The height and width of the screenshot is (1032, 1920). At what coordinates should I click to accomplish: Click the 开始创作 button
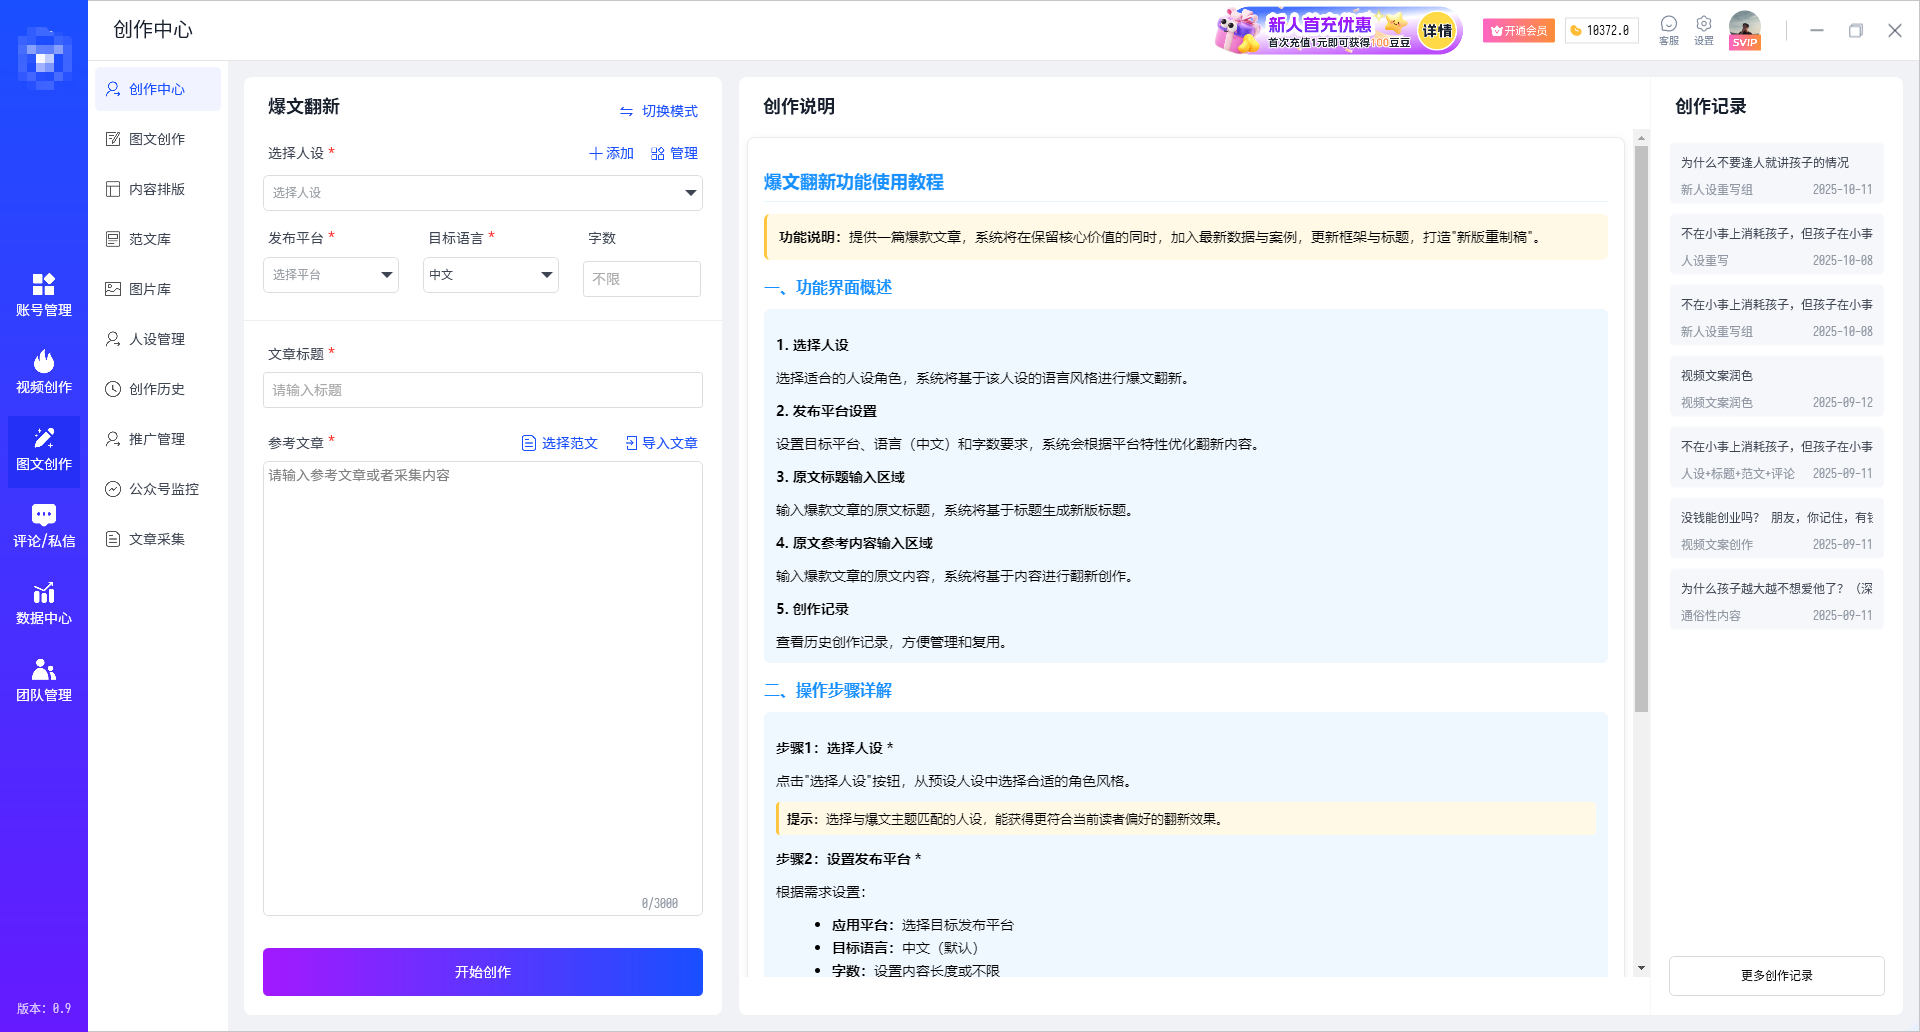click(482, 971)
